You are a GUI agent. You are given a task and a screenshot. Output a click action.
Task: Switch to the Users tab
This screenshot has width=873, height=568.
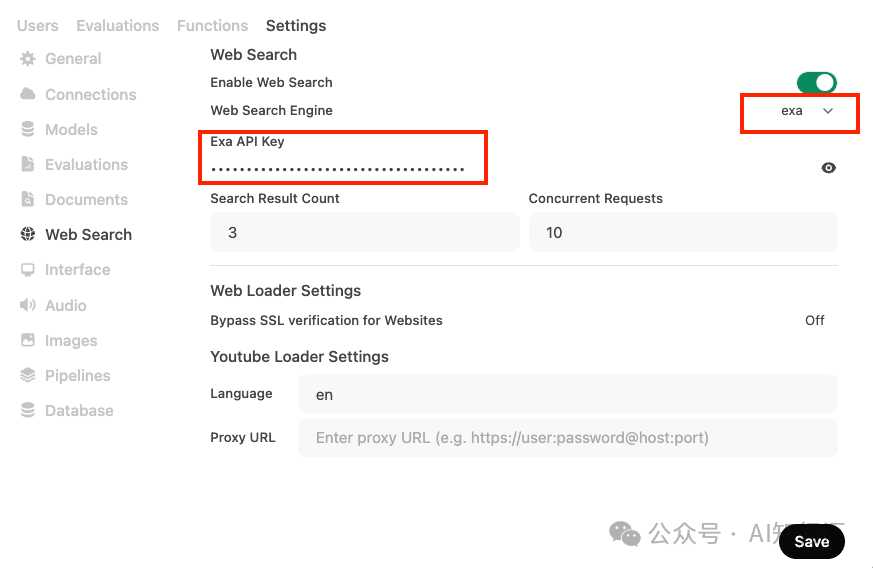tap(37, 26)
